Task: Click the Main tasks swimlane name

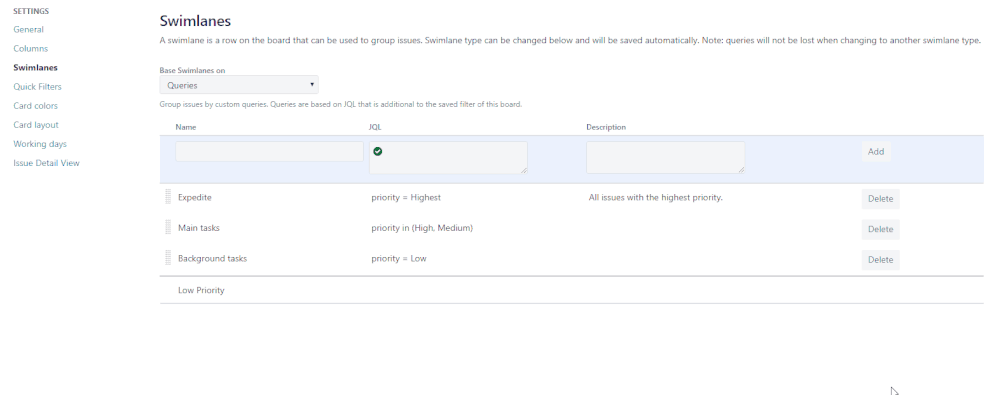Action: coord(199,228)
